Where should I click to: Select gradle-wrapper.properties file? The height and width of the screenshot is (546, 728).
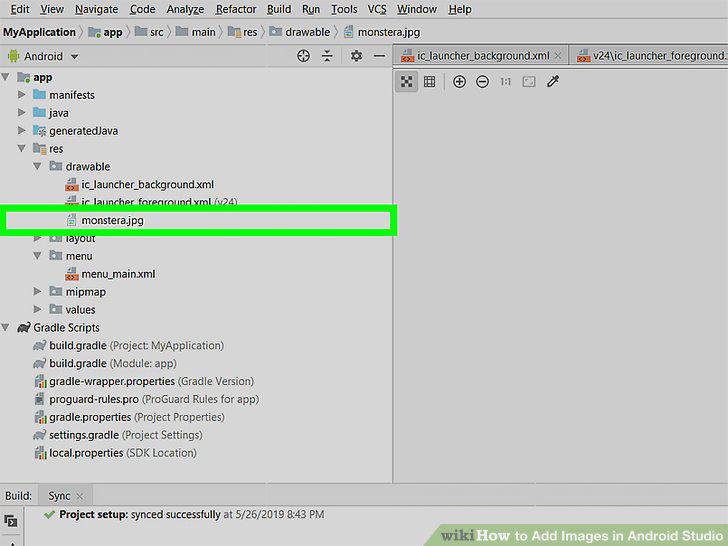point(144,381)
